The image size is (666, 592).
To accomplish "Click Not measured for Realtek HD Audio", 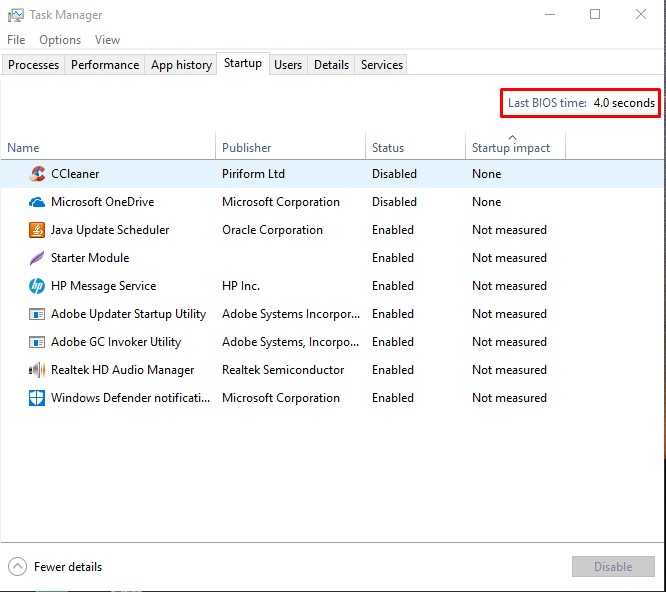I will [x=509, y=370].
